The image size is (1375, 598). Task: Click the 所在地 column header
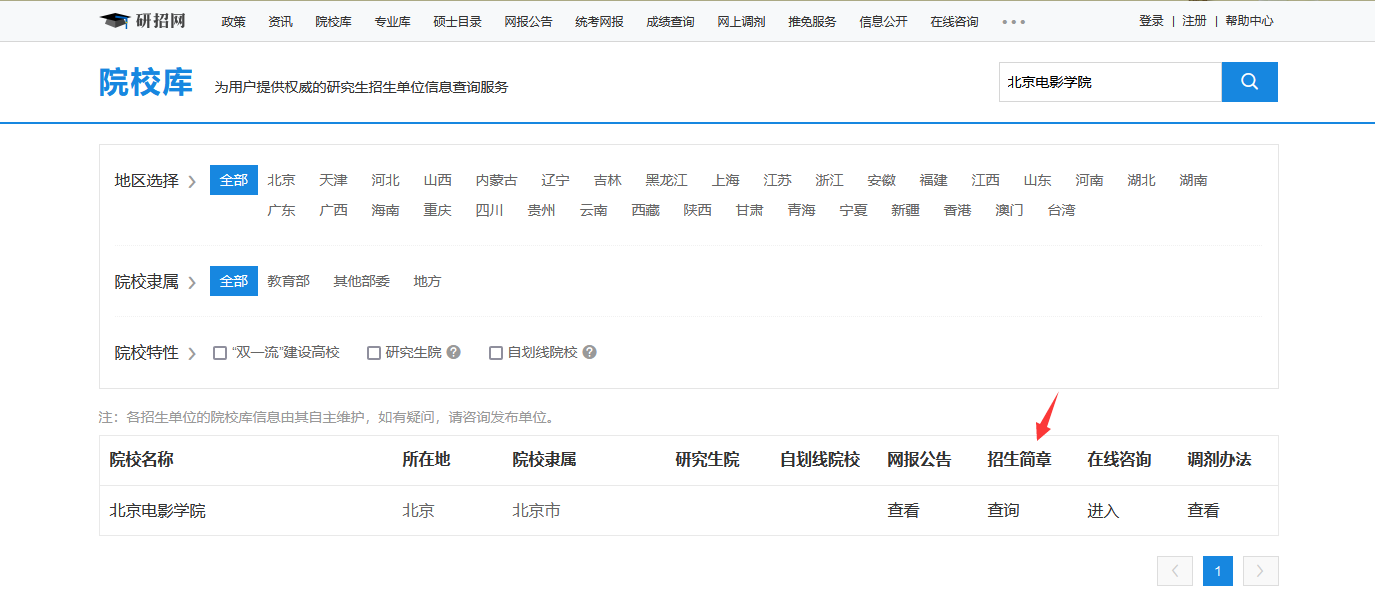click(426, 460)
